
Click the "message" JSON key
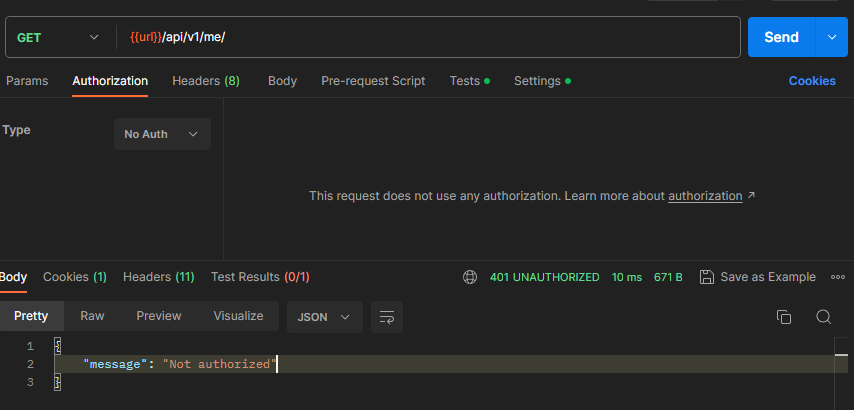[x=115, y=364]
